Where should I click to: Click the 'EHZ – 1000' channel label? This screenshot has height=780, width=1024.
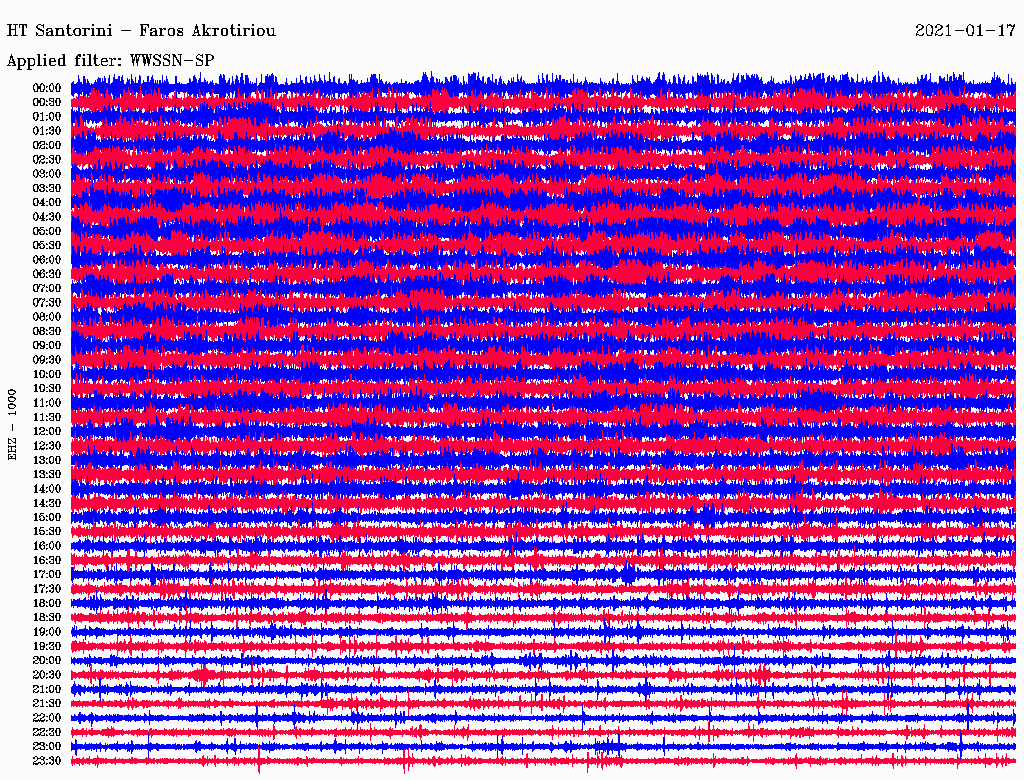tap(12, 425)
